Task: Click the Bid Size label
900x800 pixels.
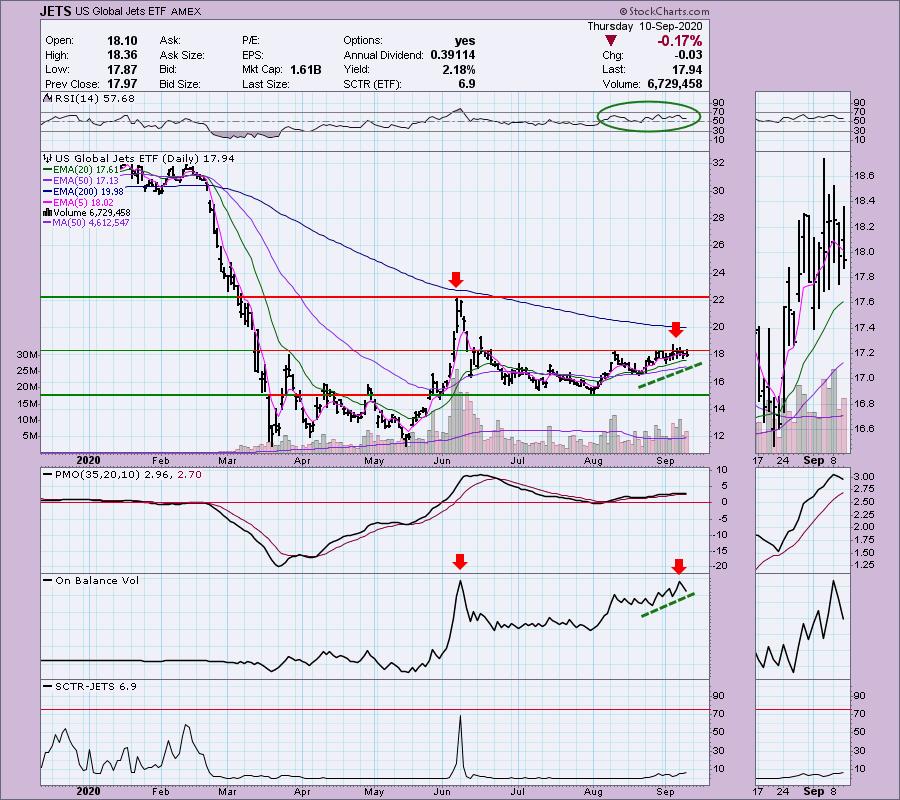Action: tap(180, 84)
